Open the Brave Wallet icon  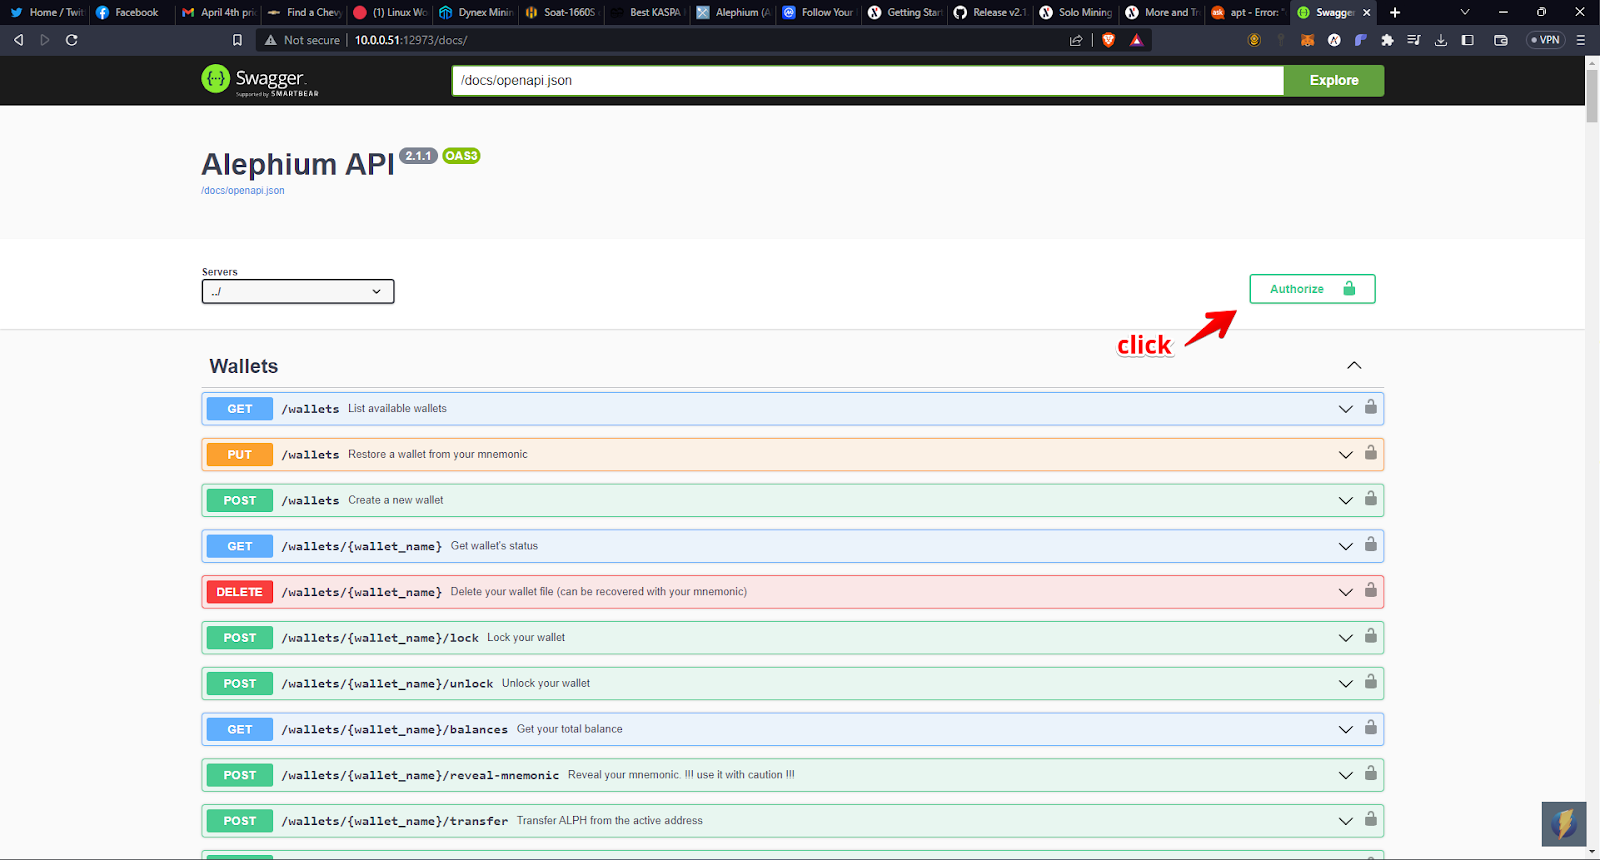coord(1501,40)
